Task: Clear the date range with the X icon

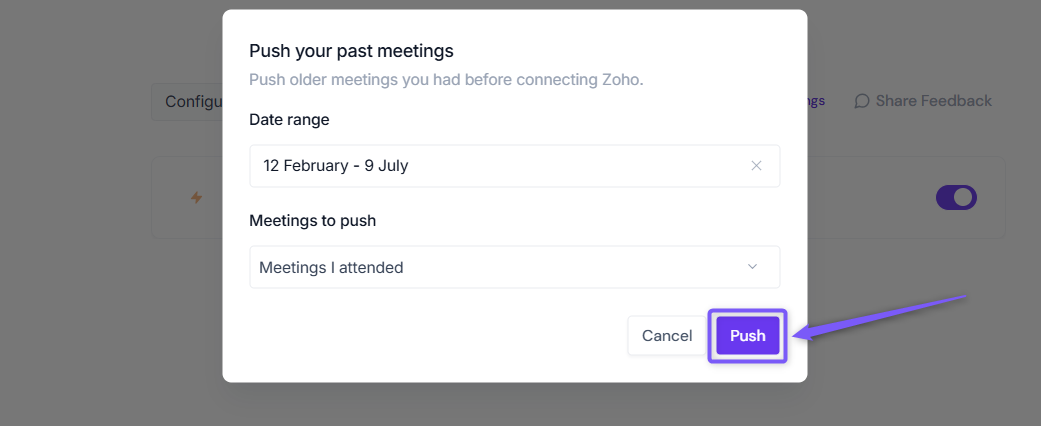Action: 756,166
